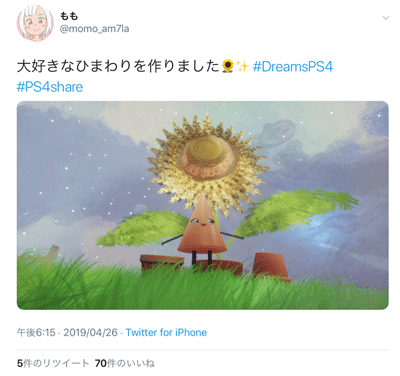Open the @momo_am7la handle link
The width and height of the screenshot is (400, 376).
tap(94, 29)
